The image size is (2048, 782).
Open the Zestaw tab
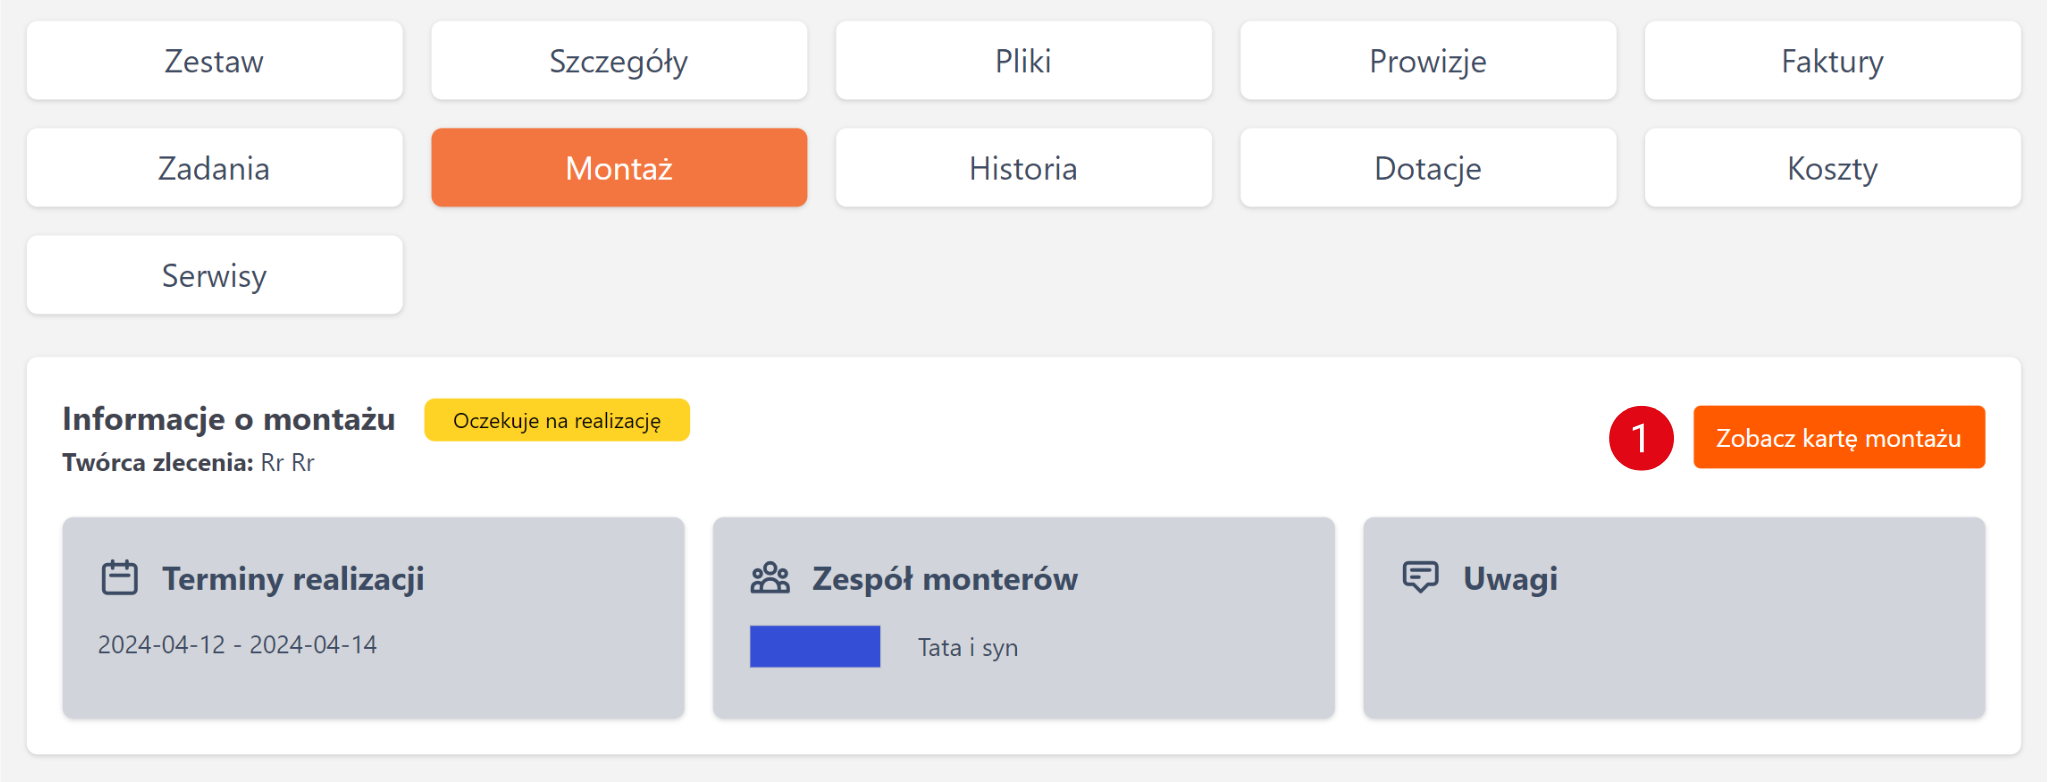214,61
